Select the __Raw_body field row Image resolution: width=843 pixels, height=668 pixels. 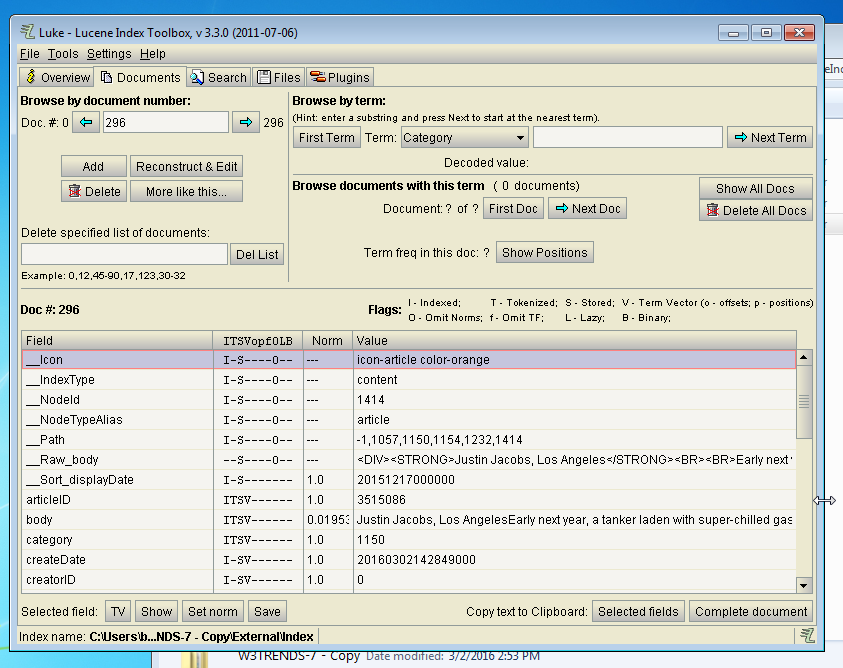[x=409, y=460]
